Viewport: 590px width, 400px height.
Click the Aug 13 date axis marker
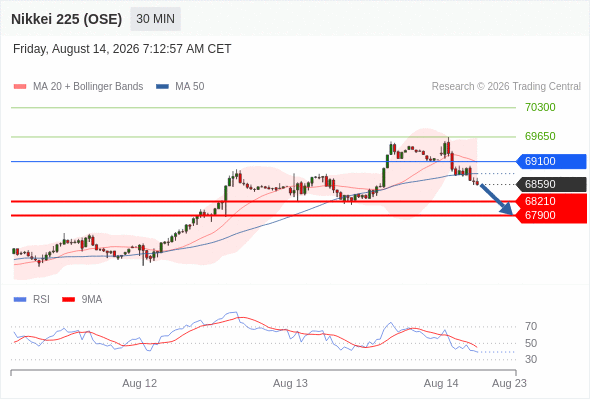click(x=290, y=383)
